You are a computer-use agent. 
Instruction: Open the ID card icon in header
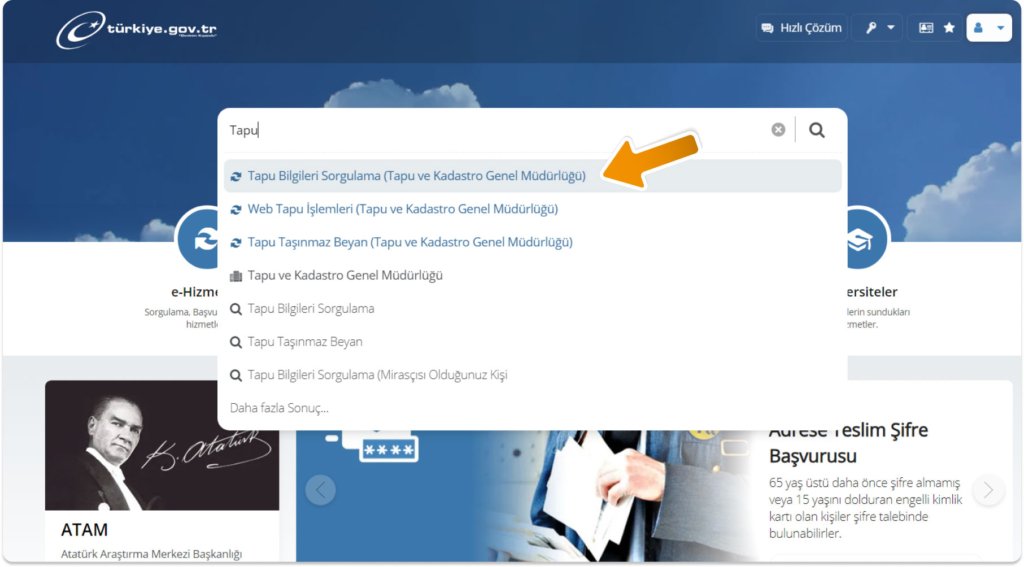coord(925,28)
